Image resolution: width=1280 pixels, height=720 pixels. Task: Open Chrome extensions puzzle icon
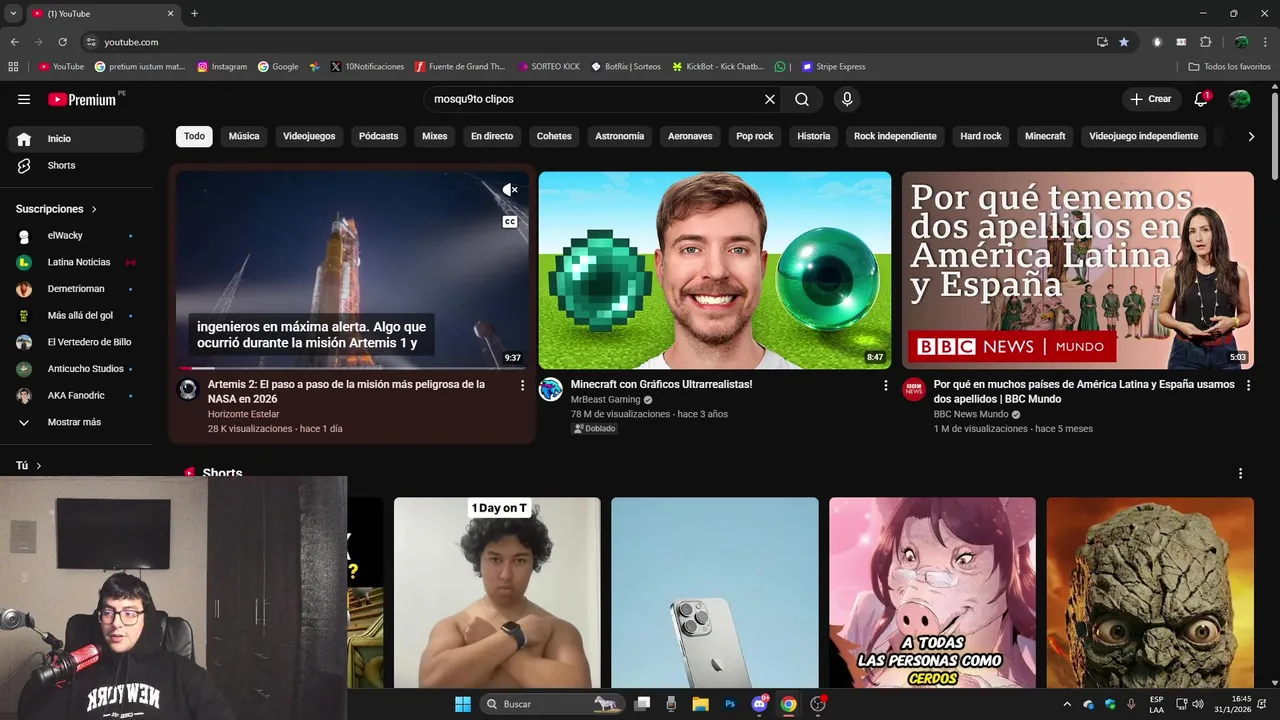tap(1205, 42)
